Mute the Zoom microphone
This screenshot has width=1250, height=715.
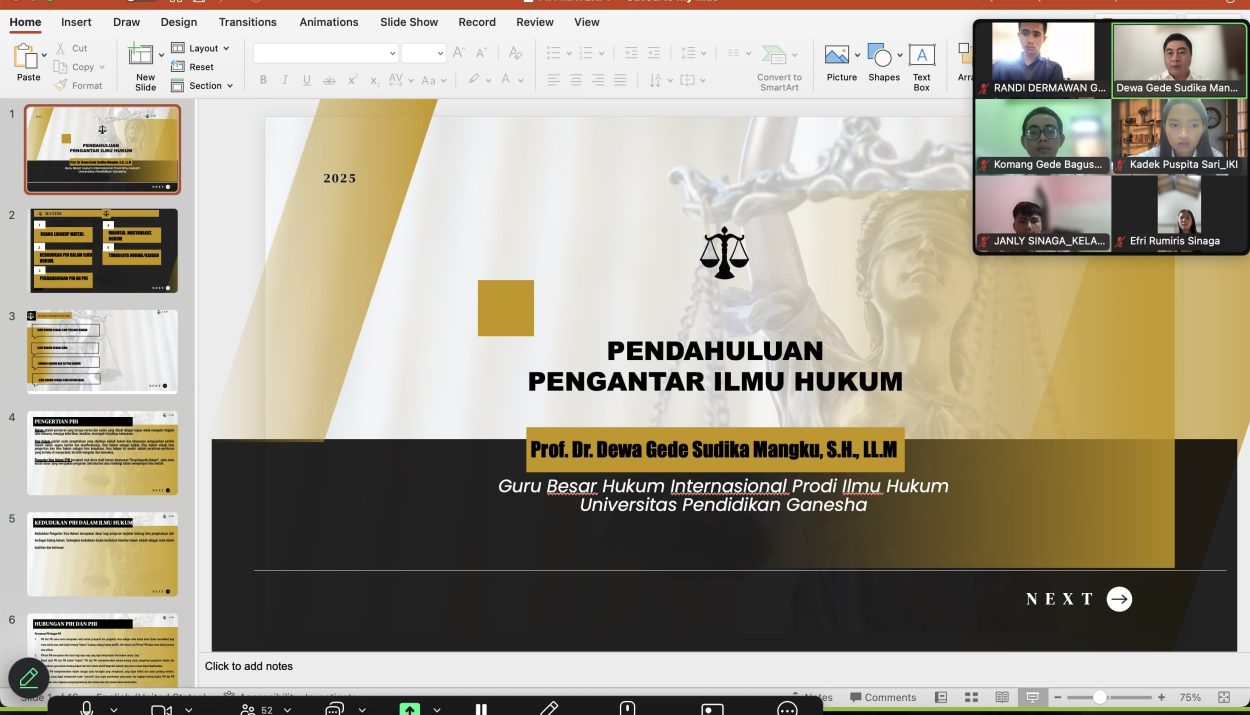[x=87, y=709]
